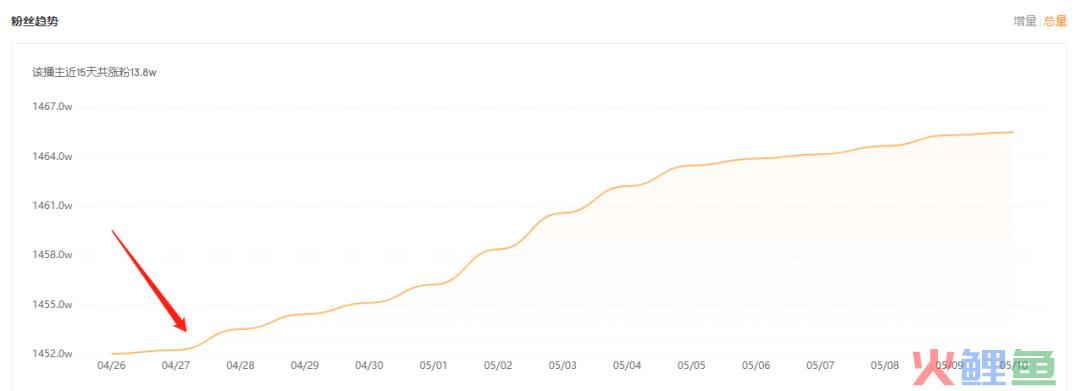Select the 04/27 date label

click(x=176, y=365)
